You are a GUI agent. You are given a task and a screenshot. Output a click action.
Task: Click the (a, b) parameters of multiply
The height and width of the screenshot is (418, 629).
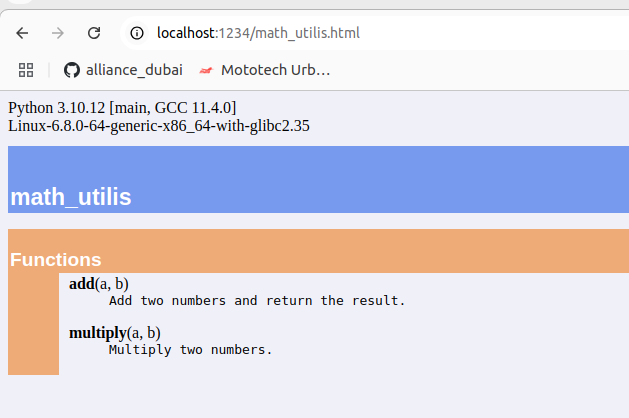tap(144, 333)
